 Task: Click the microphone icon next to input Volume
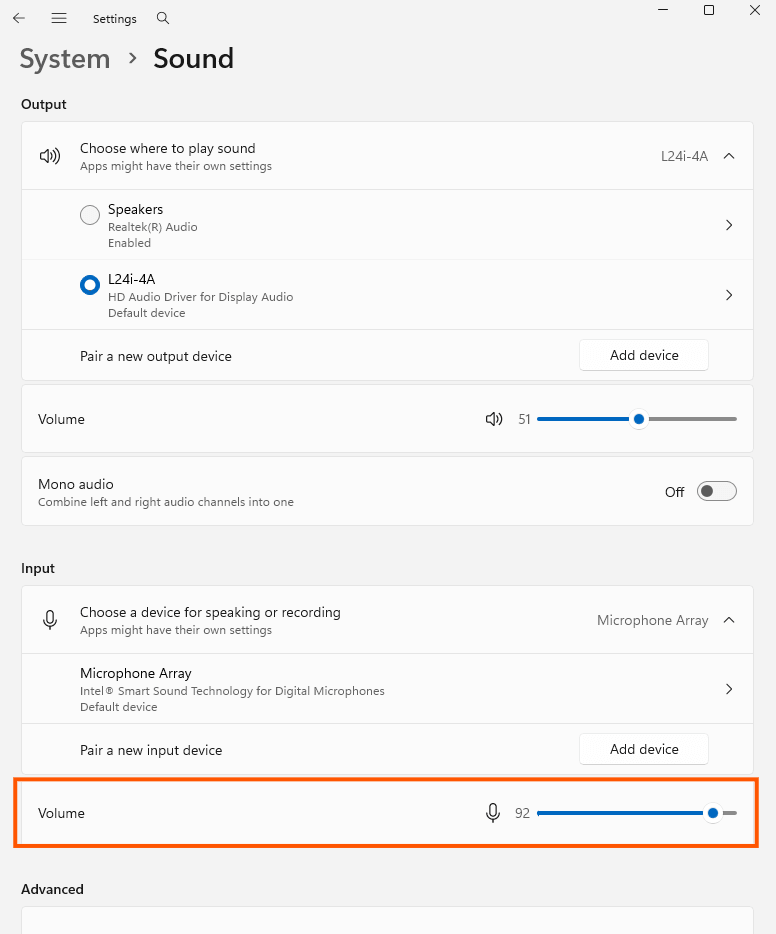[x=493, y=813]
